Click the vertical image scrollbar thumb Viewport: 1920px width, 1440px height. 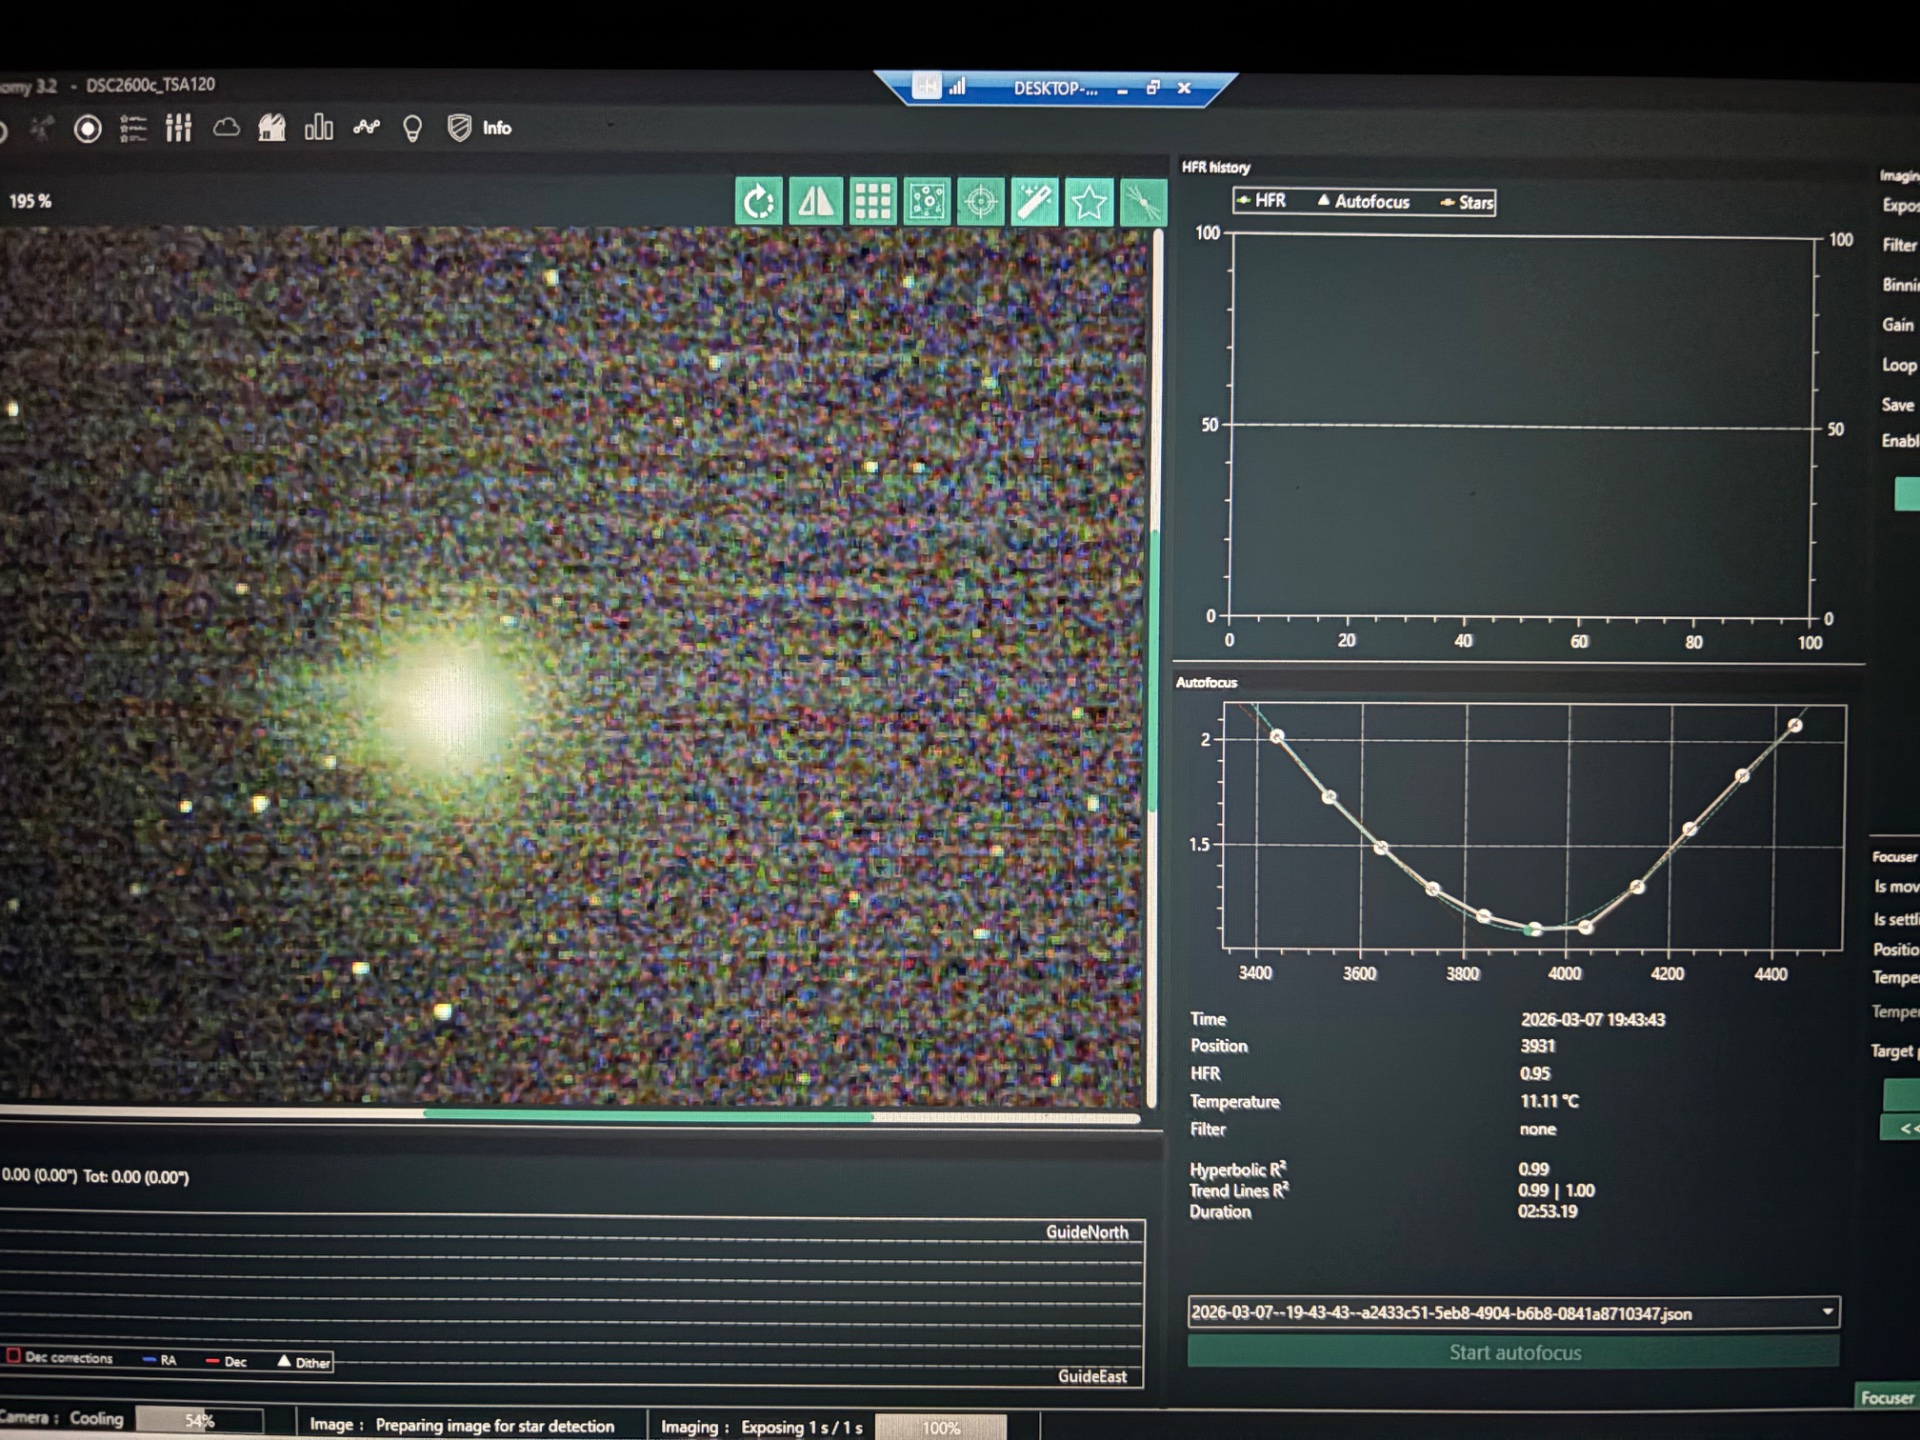click(x=1153, y=670)
